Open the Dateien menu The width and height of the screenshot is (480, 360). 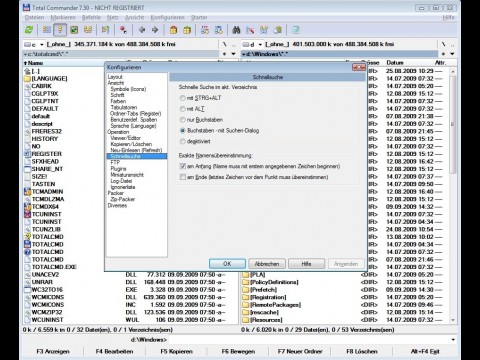pyautogui.click(x=34, y=17)
